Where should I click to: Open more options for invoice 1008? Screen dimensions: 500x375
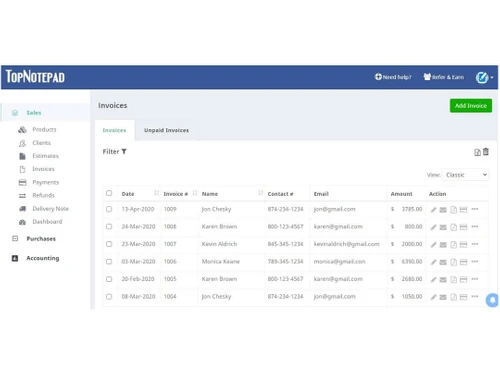point(475,227)
